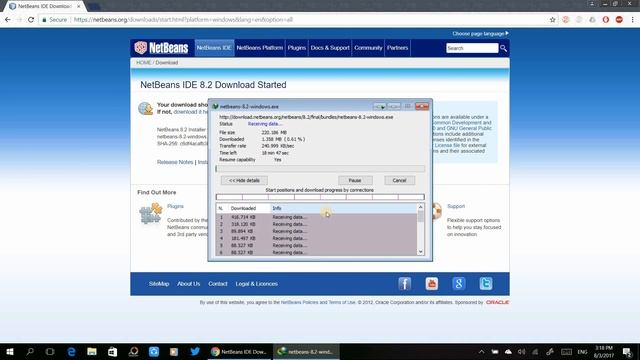Click the download globe icon beside 'Your download'
The image size is (640, 360).
tap(145, 109)
